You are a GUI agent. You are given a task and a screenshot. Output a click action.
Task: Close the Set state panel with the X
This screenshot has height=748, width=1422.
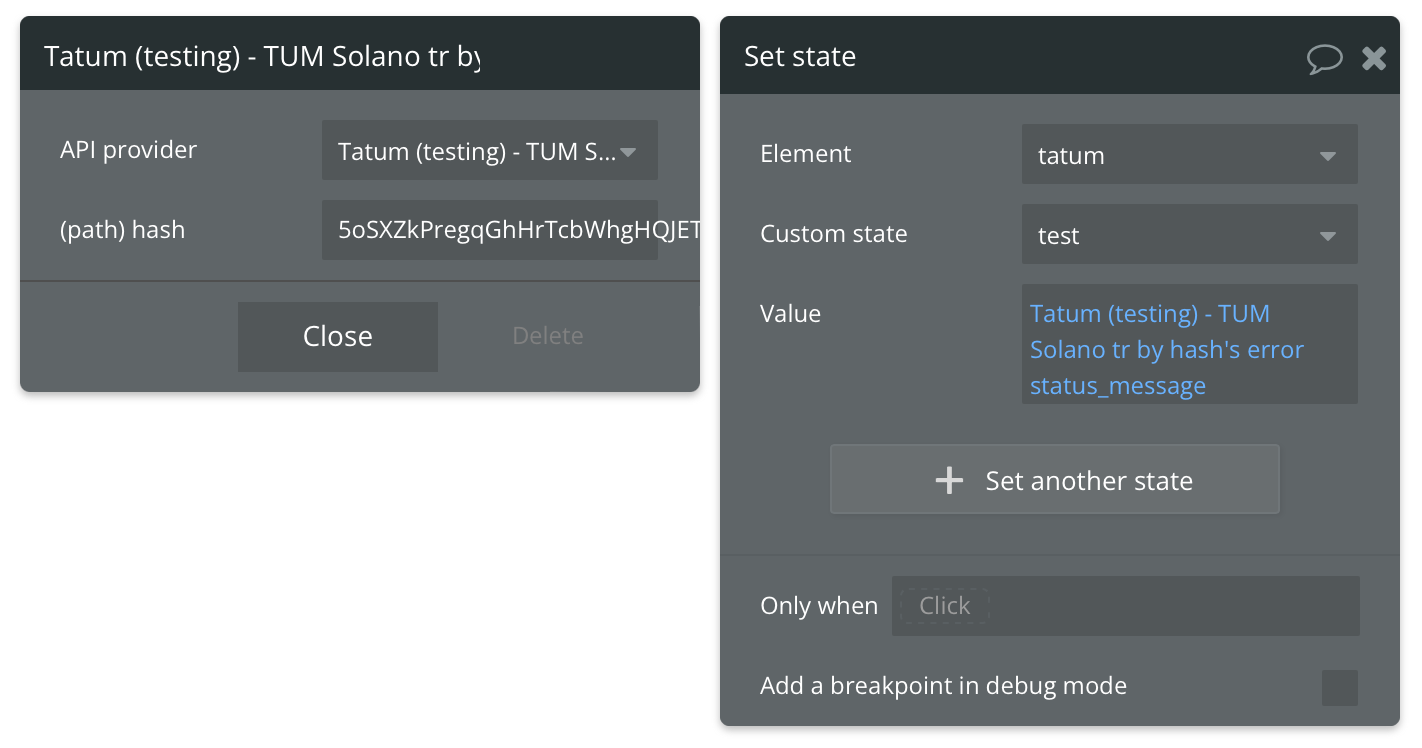[1374, 58]
